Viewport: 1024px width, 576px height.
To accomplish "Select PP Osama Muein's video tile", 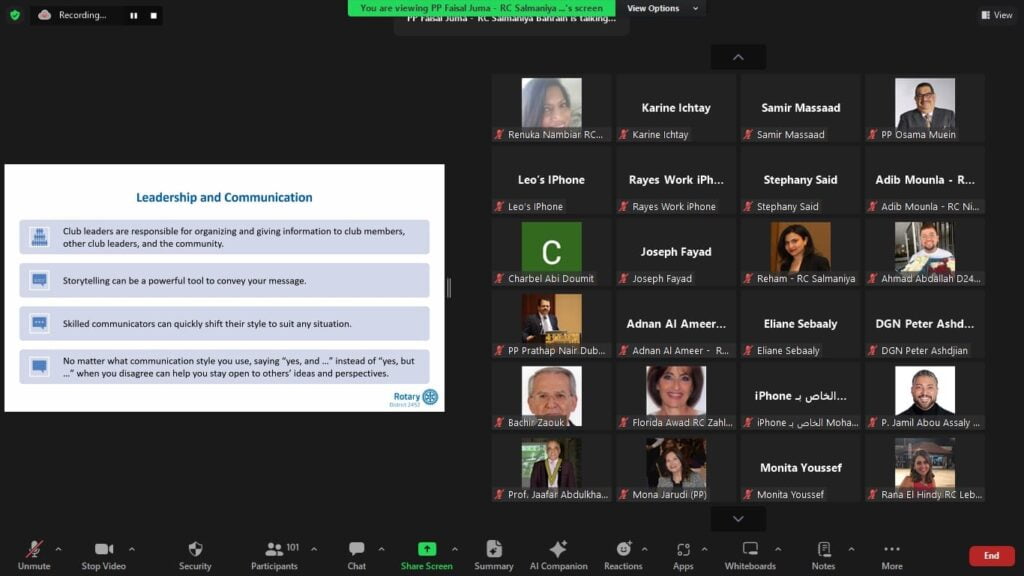I will coord(925,108).
